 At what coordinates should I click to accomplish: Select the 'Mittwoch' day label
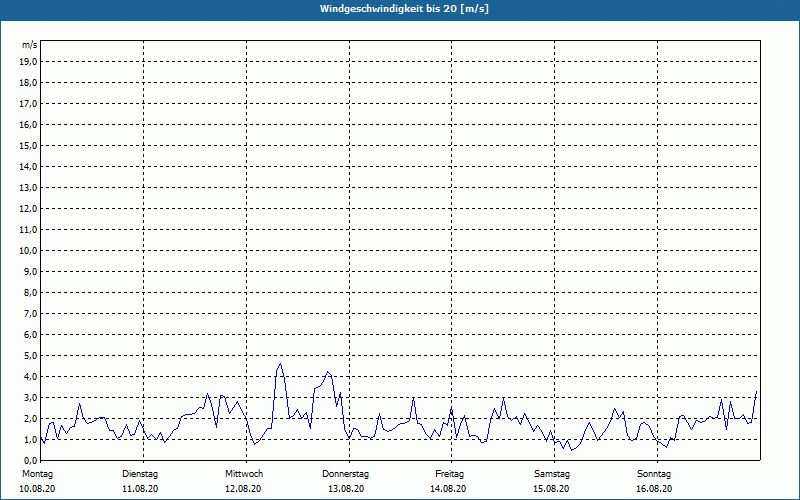click(x=244, y=473)
